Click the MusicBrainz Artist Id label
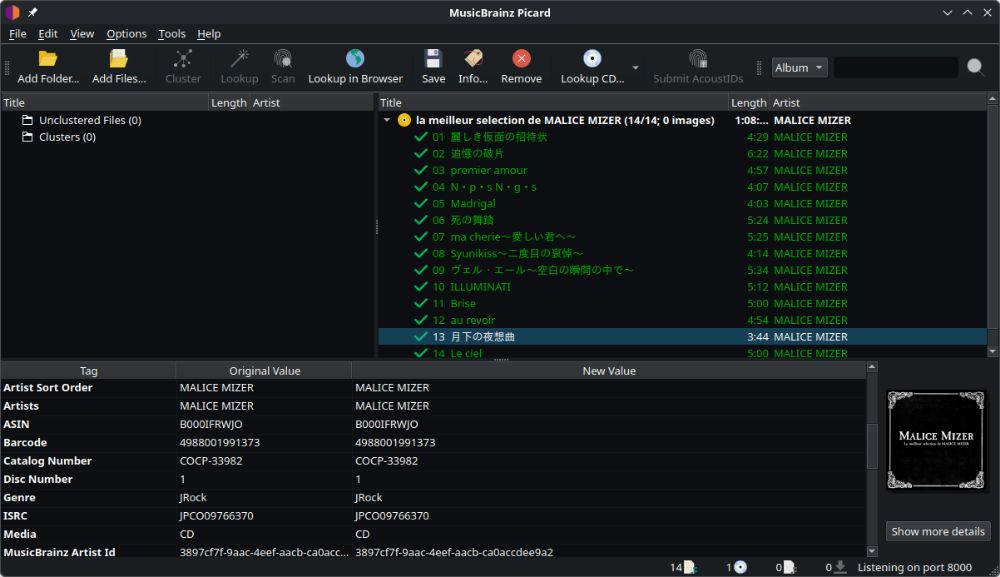The height and width of the screenshot is (577, 1000). click(x=59, y=552)
